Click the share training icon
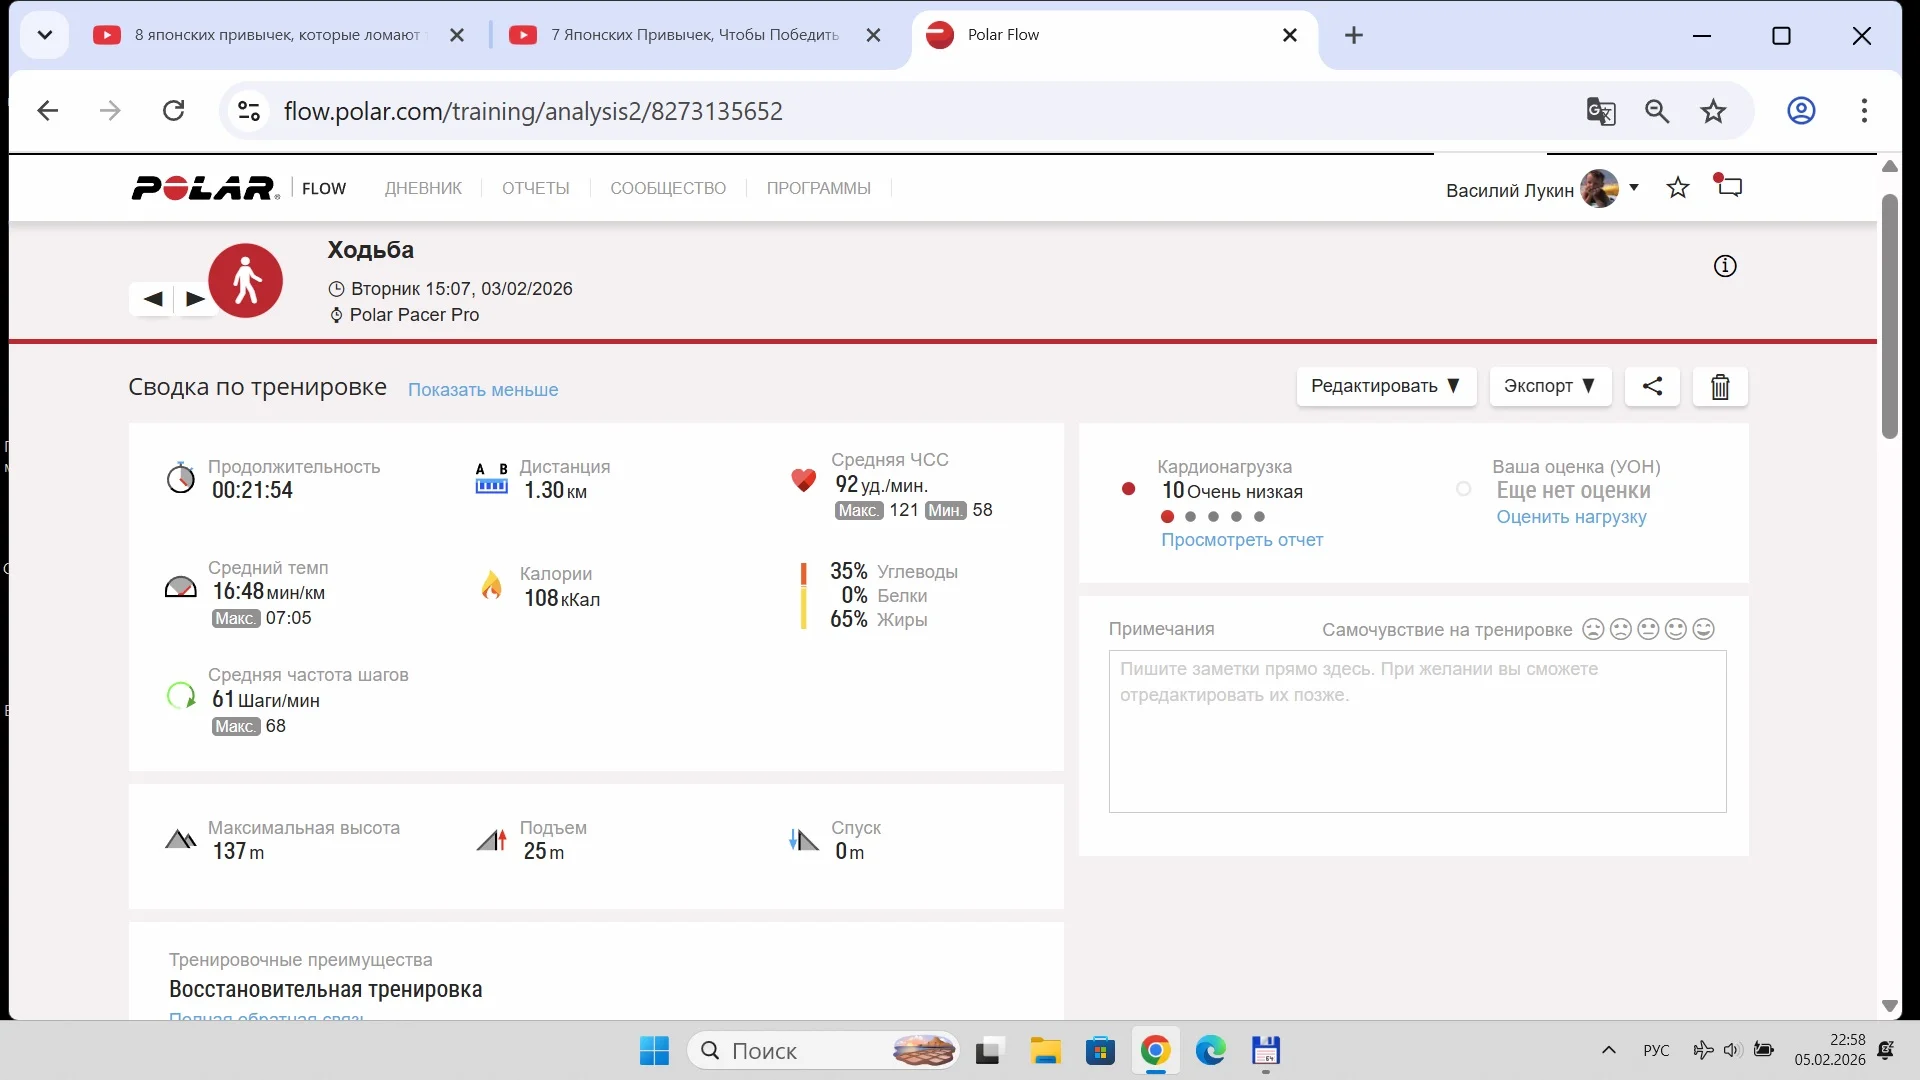 pos(1652,386)
